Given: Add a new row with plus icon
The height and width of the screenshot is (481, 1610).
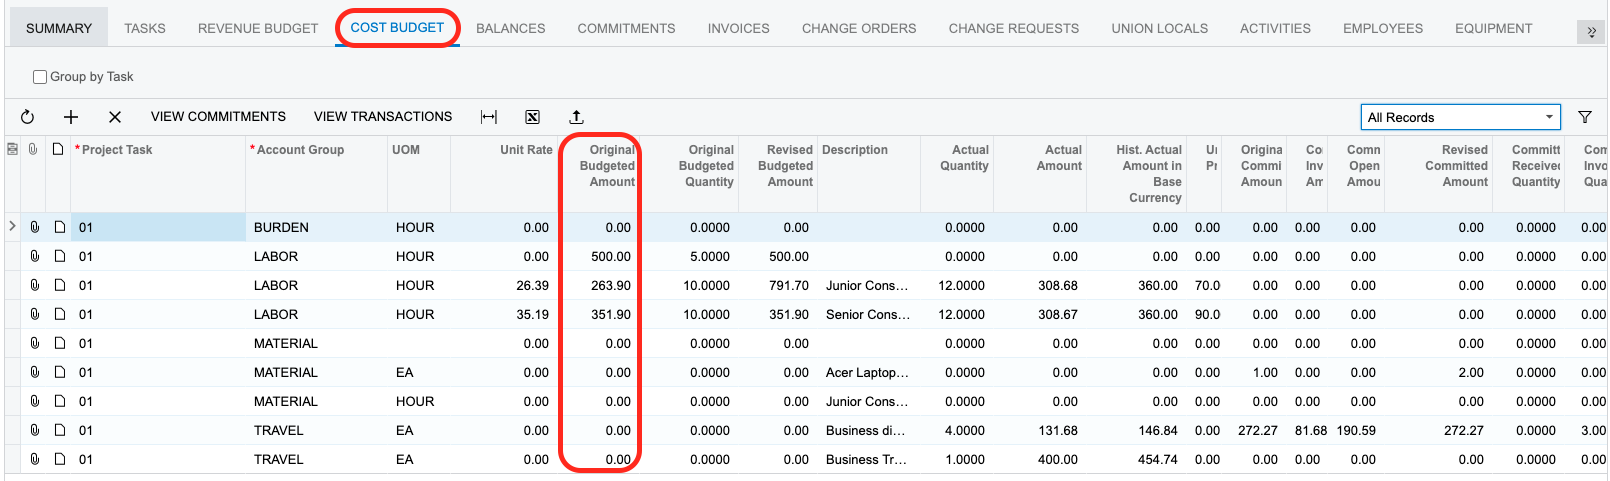Looking at the screenshot, I should 71,117.
